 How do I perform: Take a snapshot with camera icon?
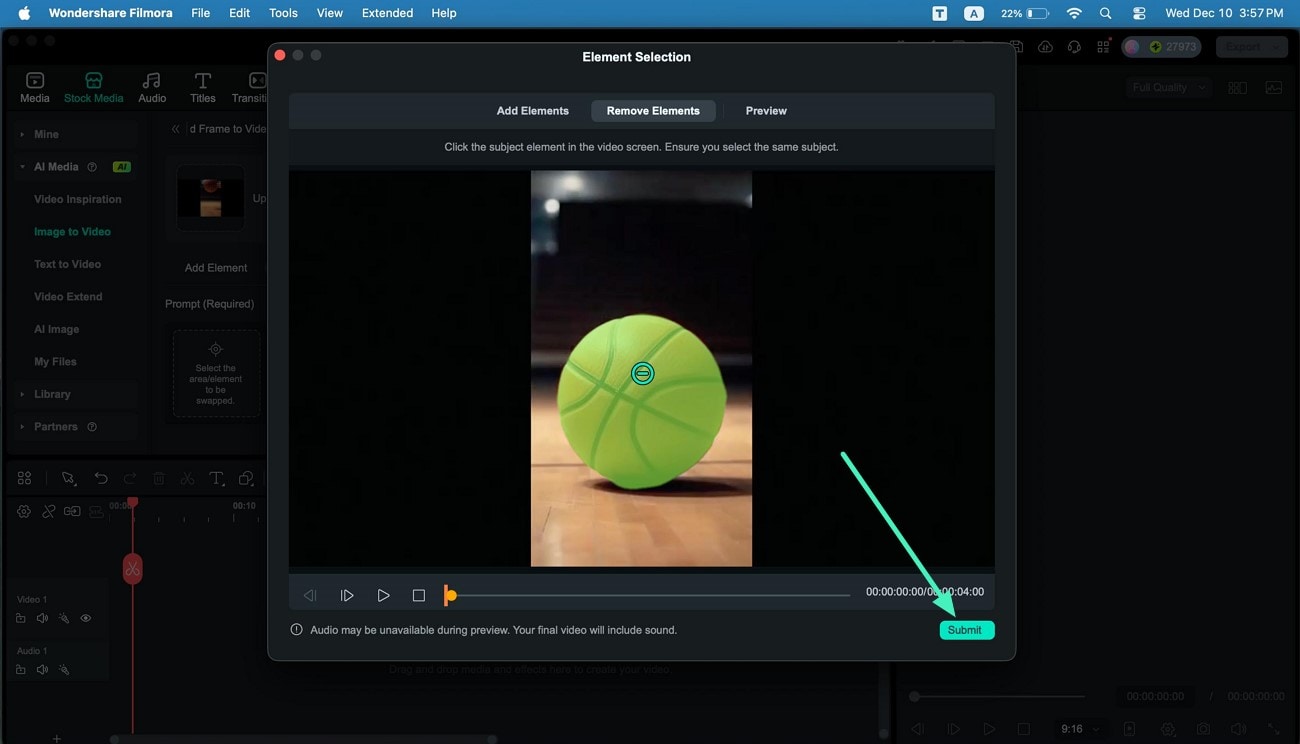point(1203,730)
